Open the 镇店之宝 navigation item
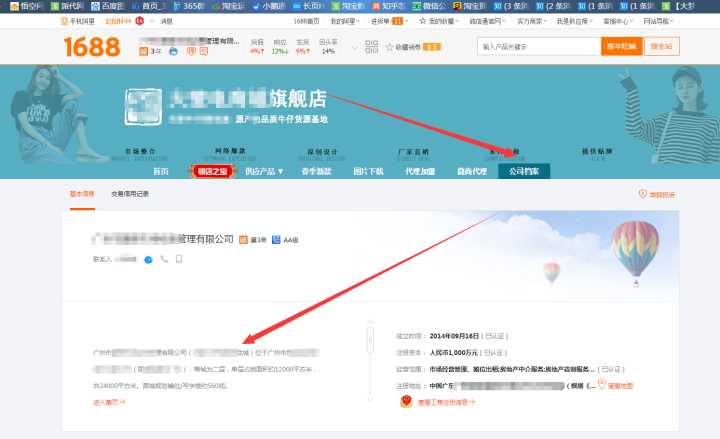The image size is (720, 439). tap(211, 171)
